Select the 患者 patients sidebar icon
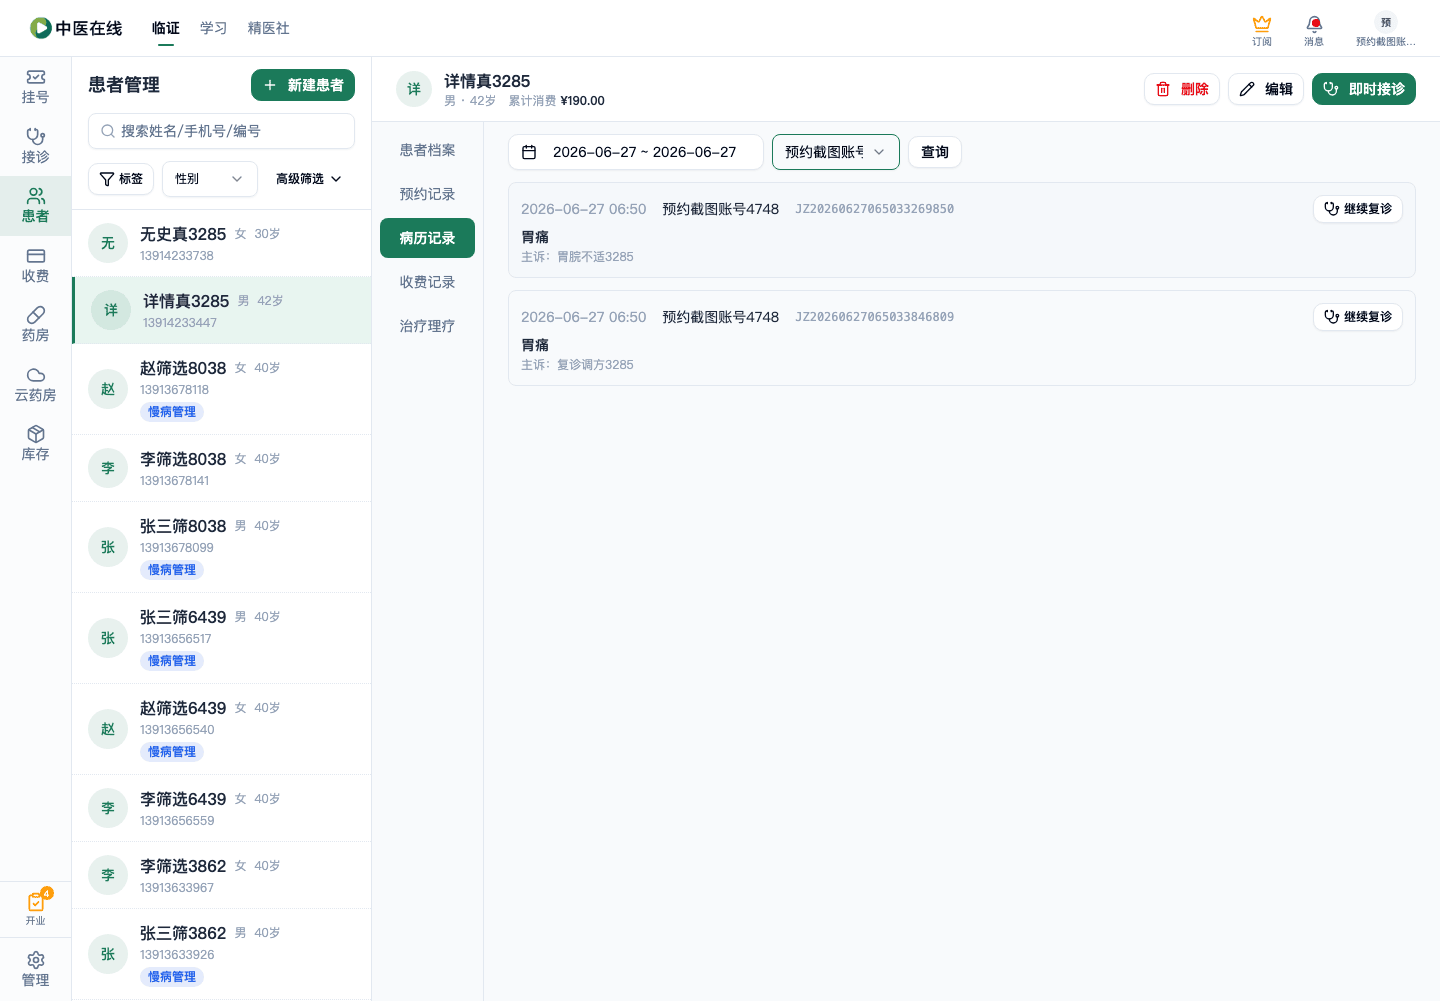The image size is (1440, 1001). click(x=35, y=206)
